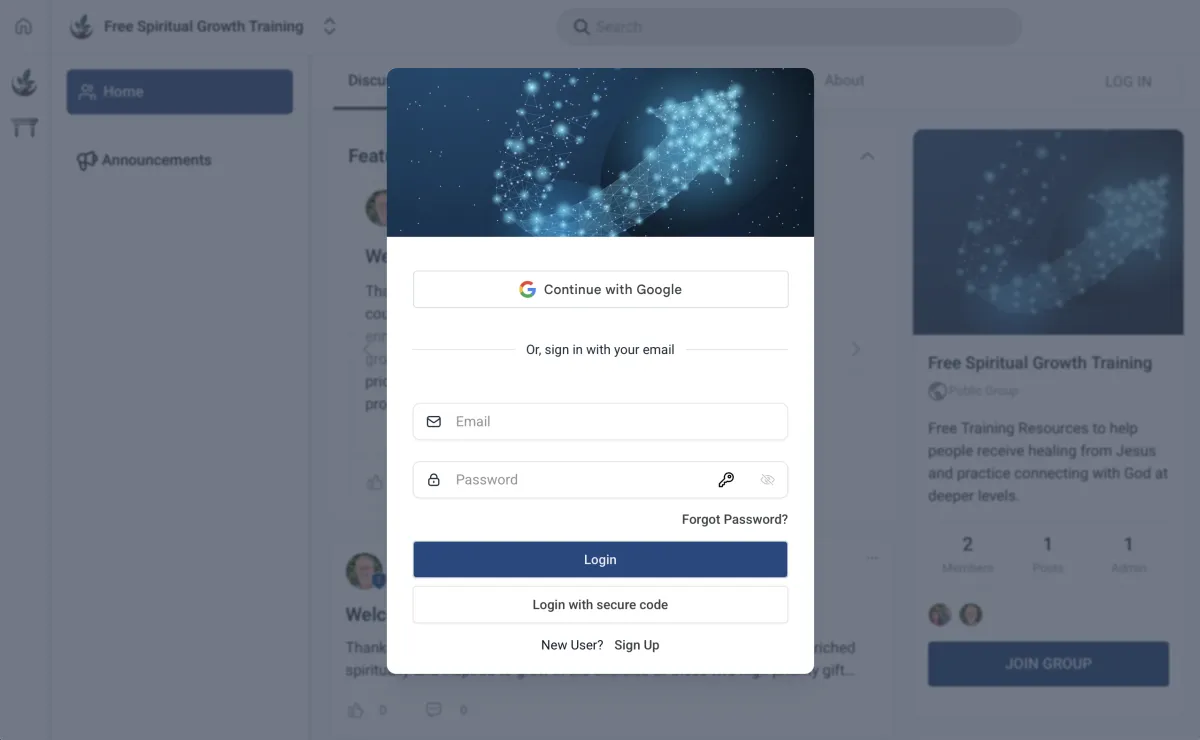This screenshot has width=1200, height=740.
Task: Open the leaf group icon in sidebar
Action: [x=24, y=83]
